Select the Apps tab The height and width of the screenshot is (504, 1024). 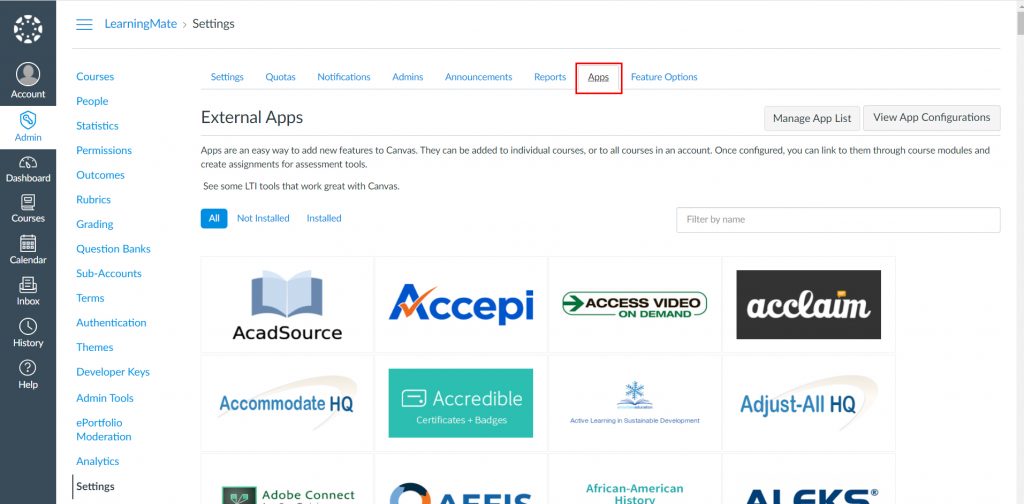598,77
